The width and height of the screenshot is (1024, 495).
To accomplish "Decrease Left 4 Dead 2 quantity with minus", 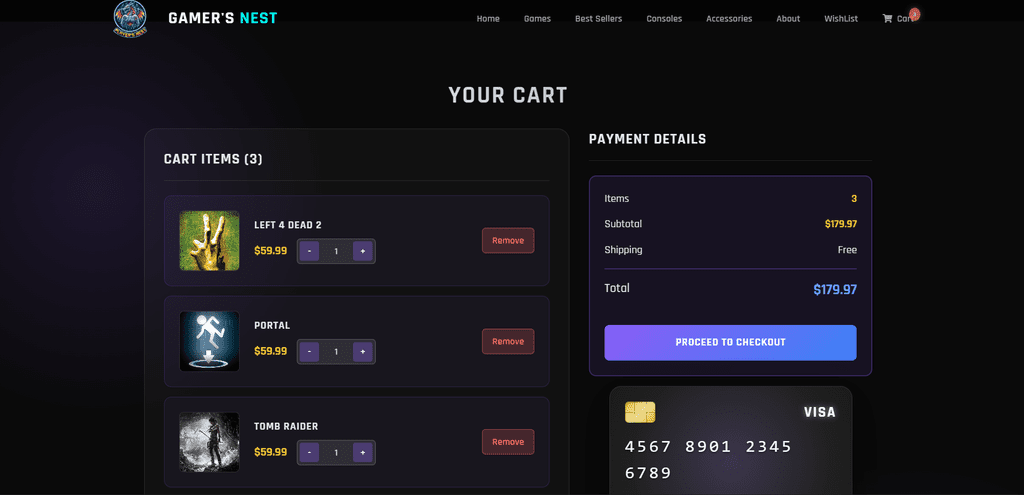I will pyautogui.click(x=309, y=251).
